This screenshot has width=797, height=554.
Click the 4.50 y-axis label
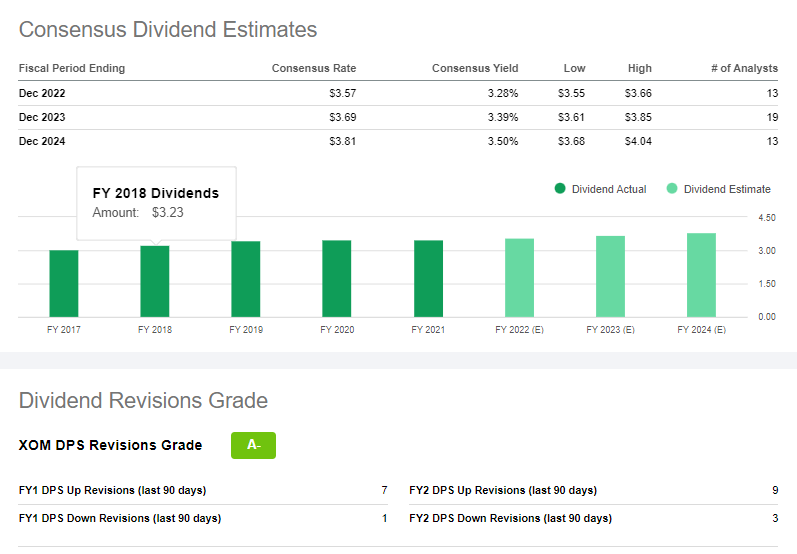pyautogui.click(x=767, y=218)
